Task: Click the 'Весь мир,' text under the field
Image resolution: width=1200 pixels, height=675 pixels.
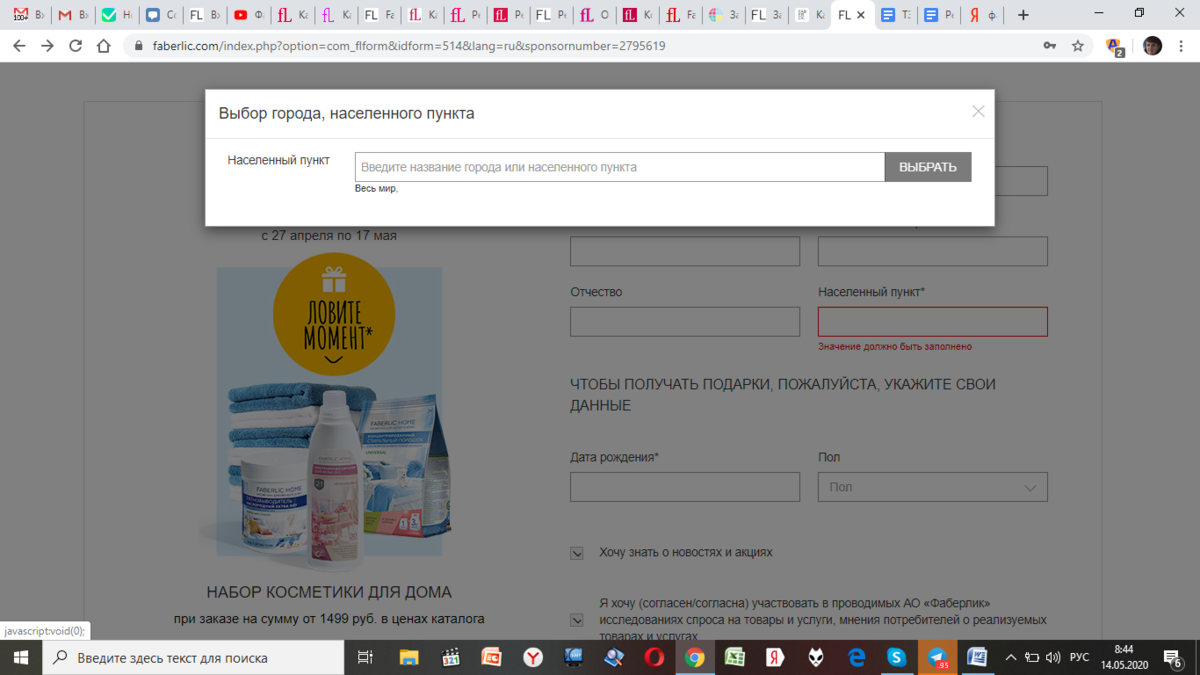Action: point(376,189)
